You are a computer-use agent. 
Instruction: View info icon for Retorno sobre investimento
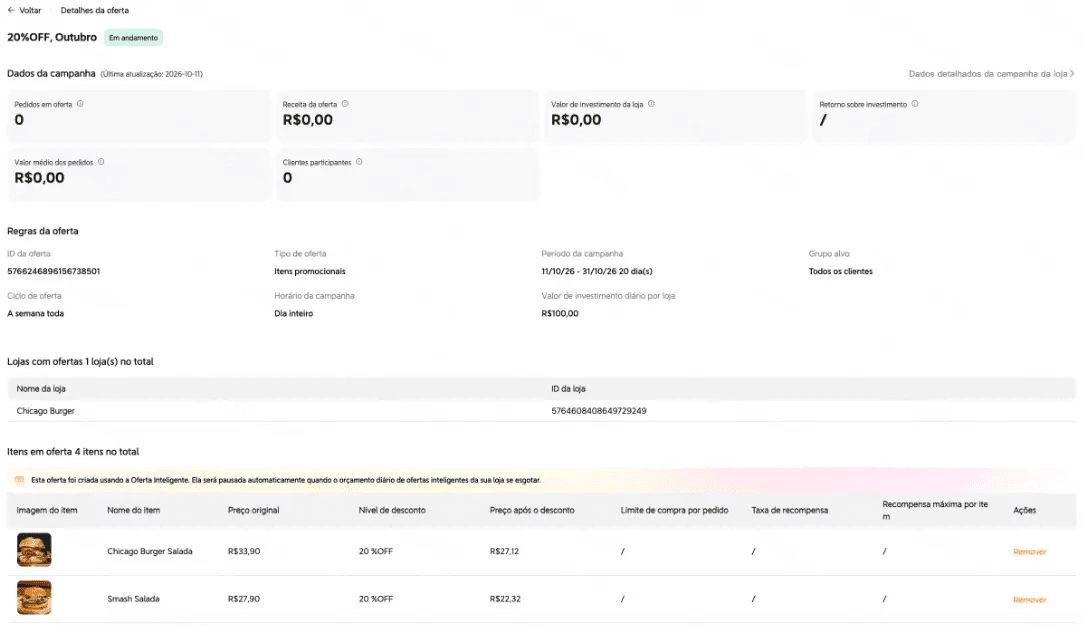(x=914, y=104)
